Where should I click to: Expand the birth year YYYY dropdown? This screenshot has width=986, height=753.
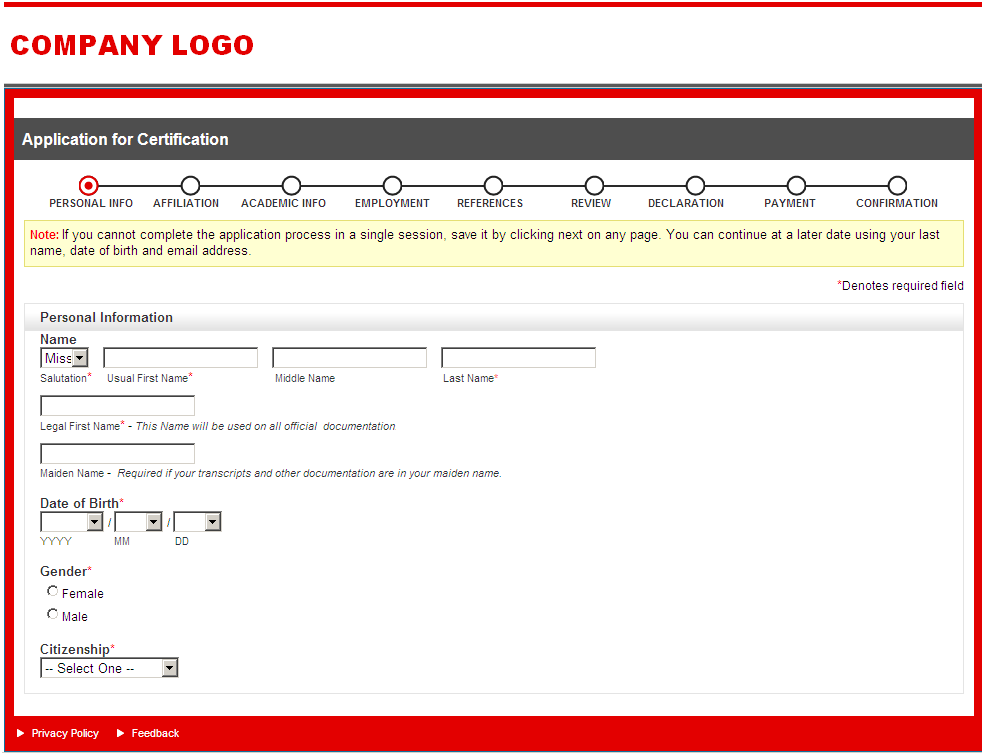[x=72, y=522]
